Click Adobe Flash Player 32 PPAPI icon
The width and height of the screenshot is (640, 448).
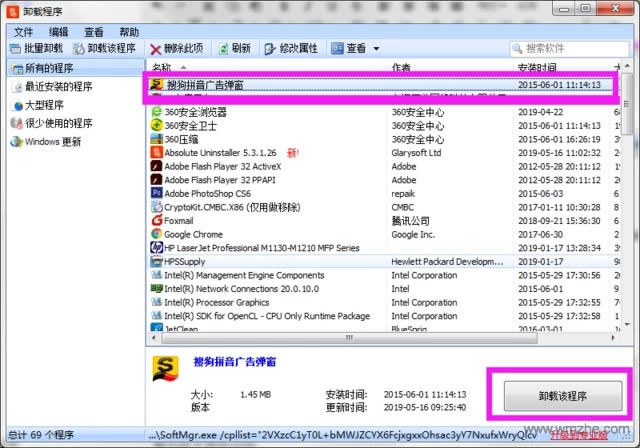157,180
